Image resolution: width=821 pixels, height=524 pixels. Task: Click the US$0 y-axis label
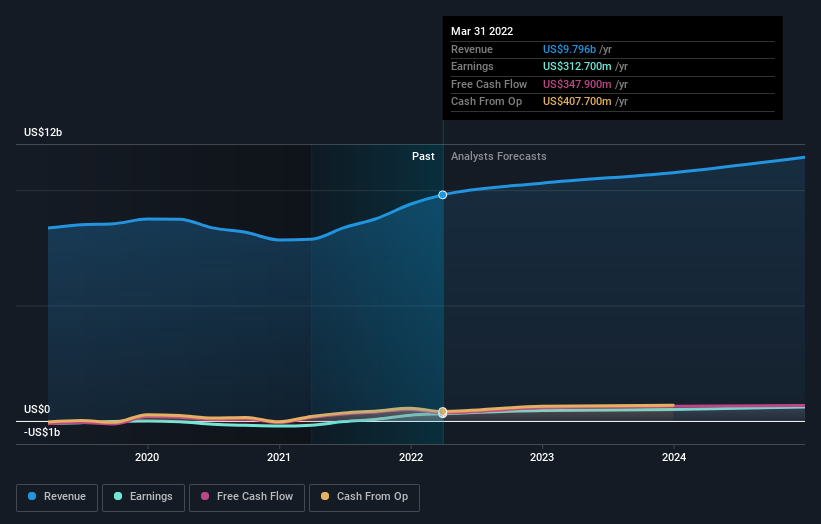tap(37, 409)
